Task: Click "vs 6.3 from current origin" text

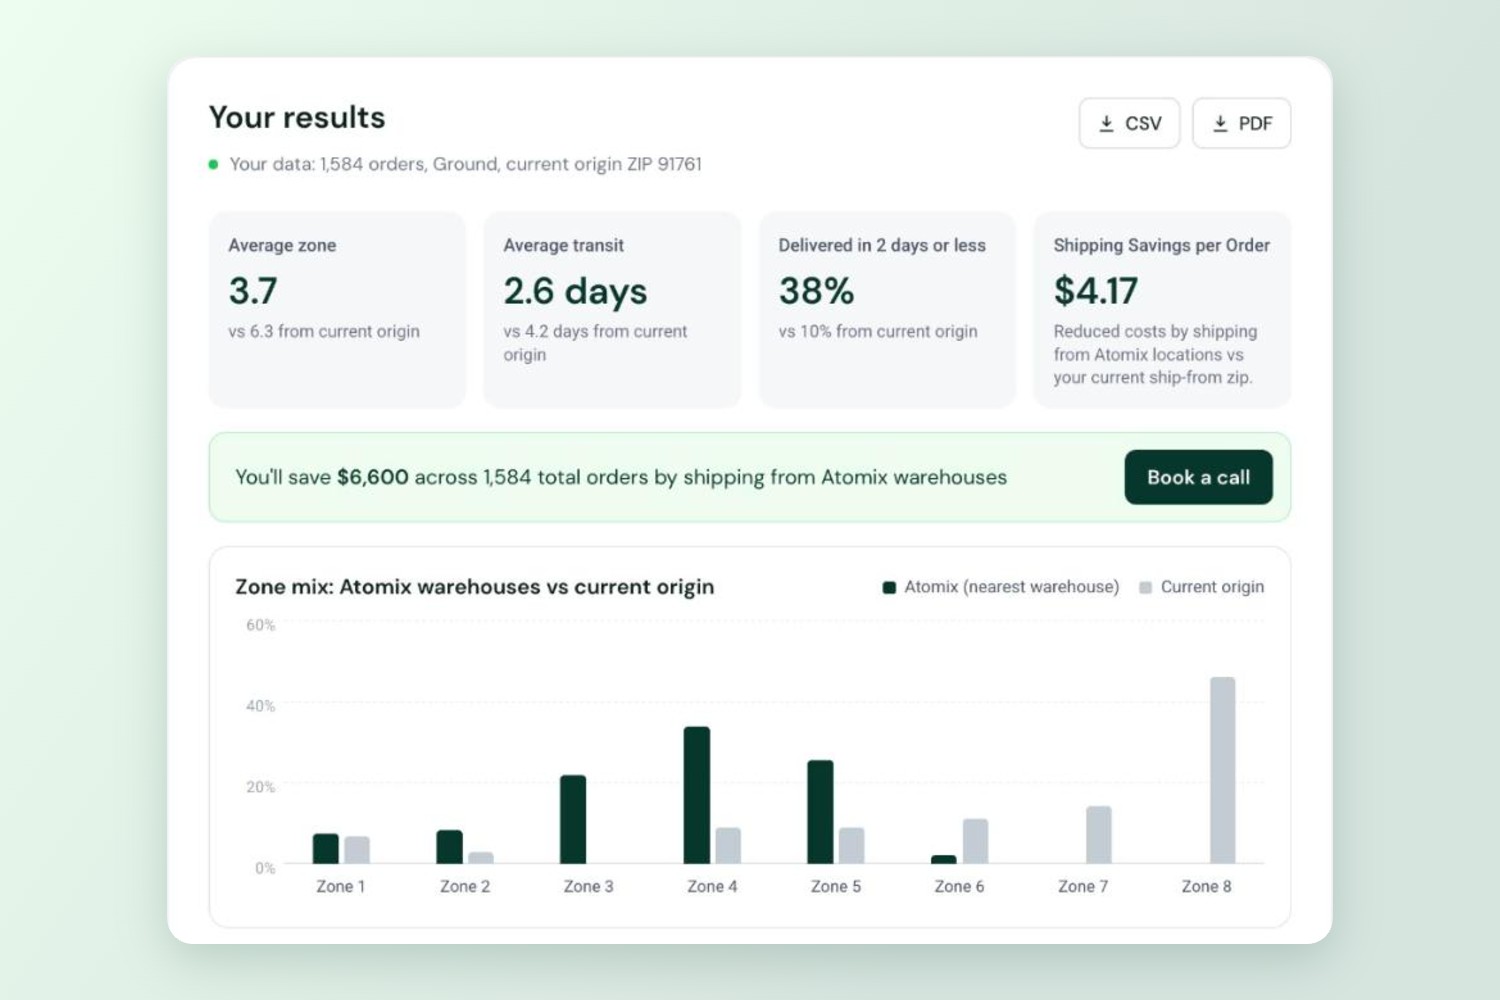Action: tap(324, 331)
